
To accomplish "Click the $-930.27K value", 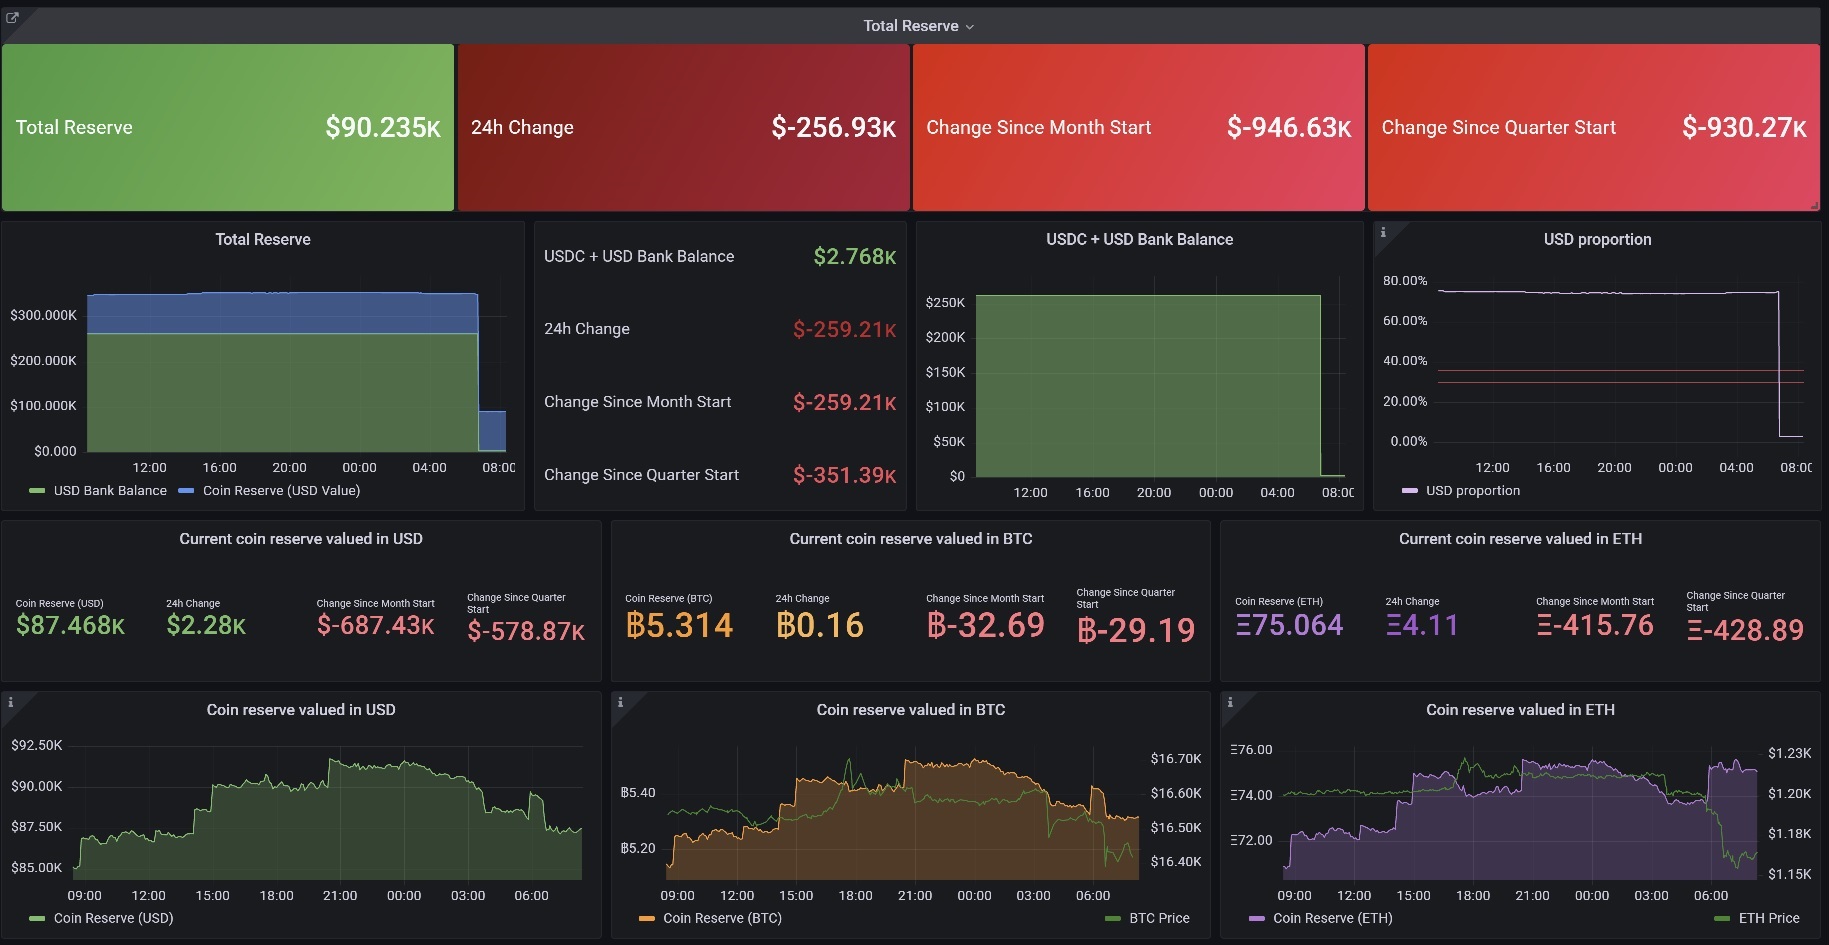I will point(1744,127).
